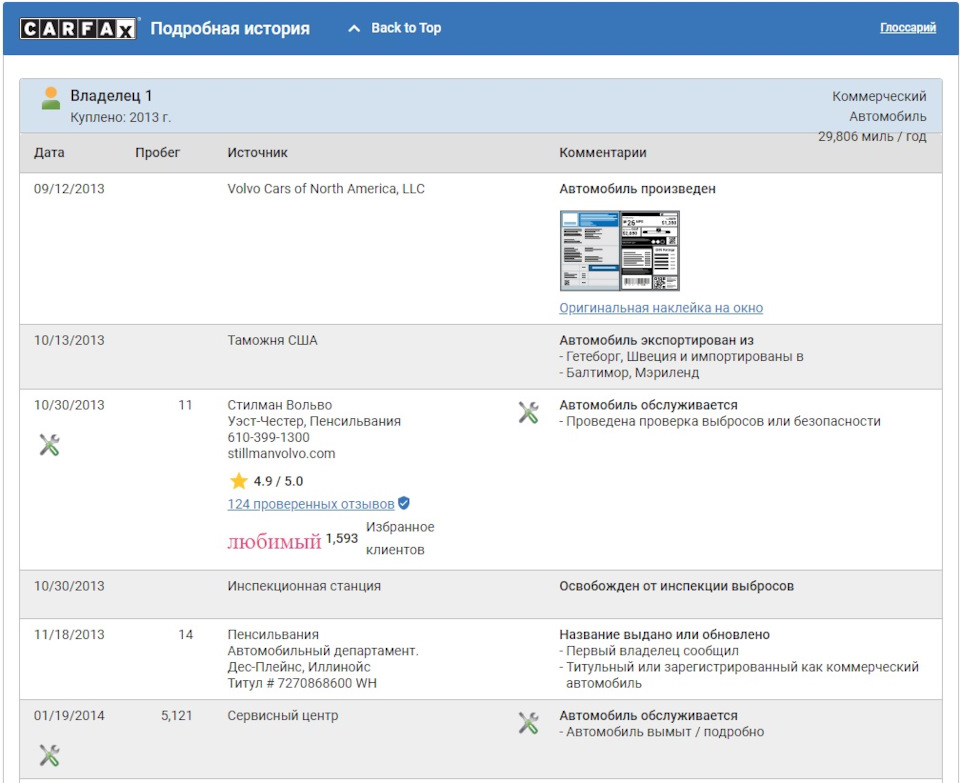Click the Инспекционная станция source text
The image size is (960, 783).
pyautogui.click(x=304, y=586)
